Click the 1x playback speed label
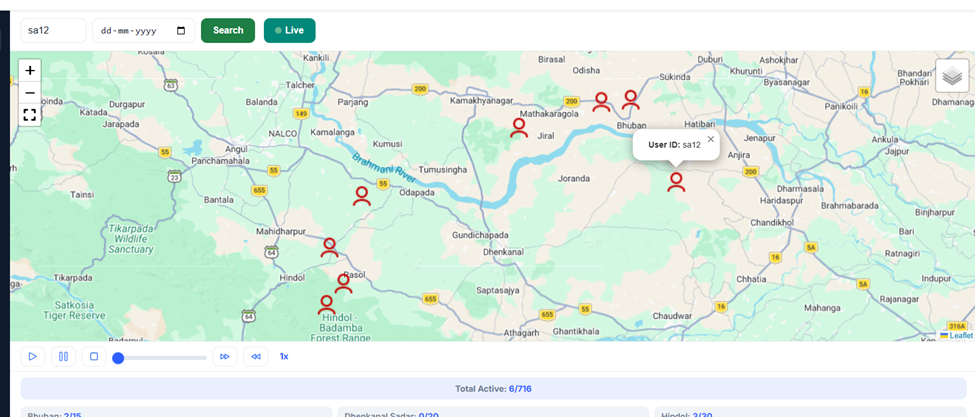975x417 pixels. 284,357
